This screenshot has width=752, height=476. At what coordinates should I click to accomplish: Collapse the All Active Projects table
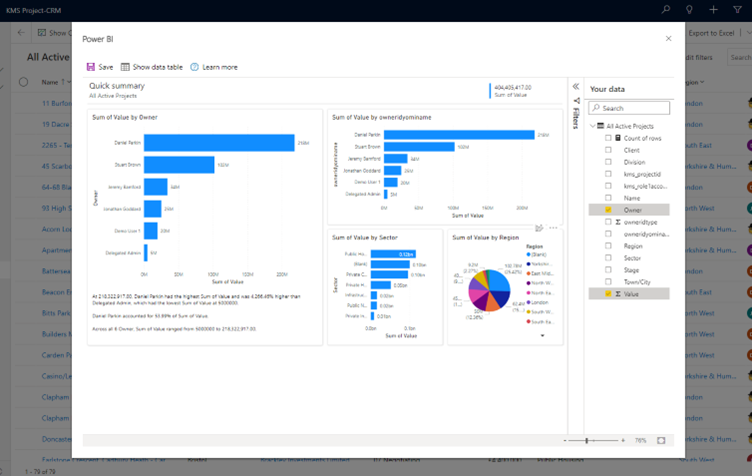point(593,126)
